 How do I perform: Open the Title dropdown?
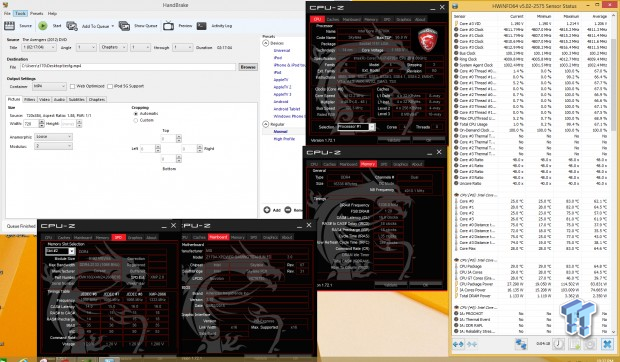[39, 47]
